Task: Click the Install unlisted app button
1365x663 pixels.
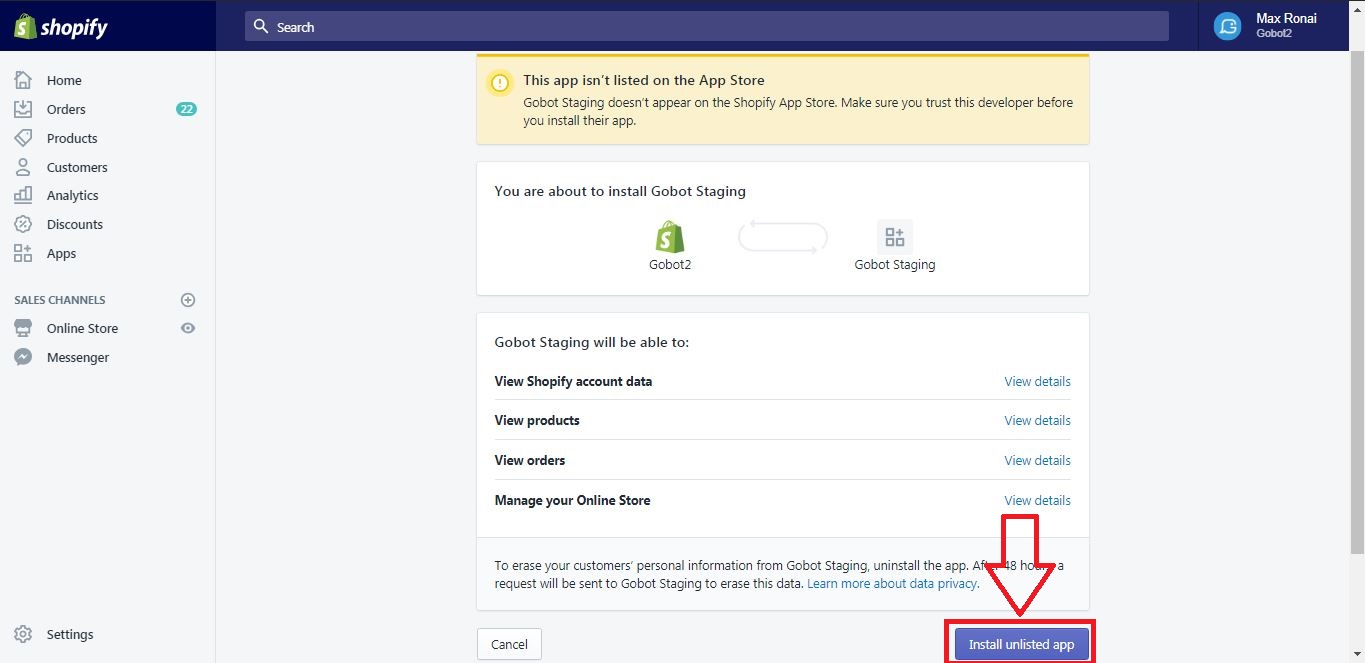Action: point(1021,644)
